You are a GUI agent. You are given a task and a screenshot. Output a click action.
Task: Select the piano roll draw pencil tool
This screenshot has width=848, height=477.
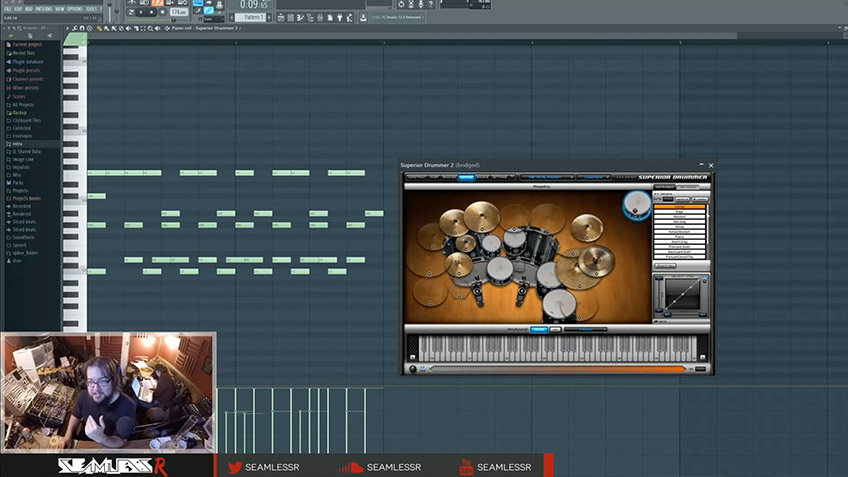pyautogui.click(x=99, y=28)
